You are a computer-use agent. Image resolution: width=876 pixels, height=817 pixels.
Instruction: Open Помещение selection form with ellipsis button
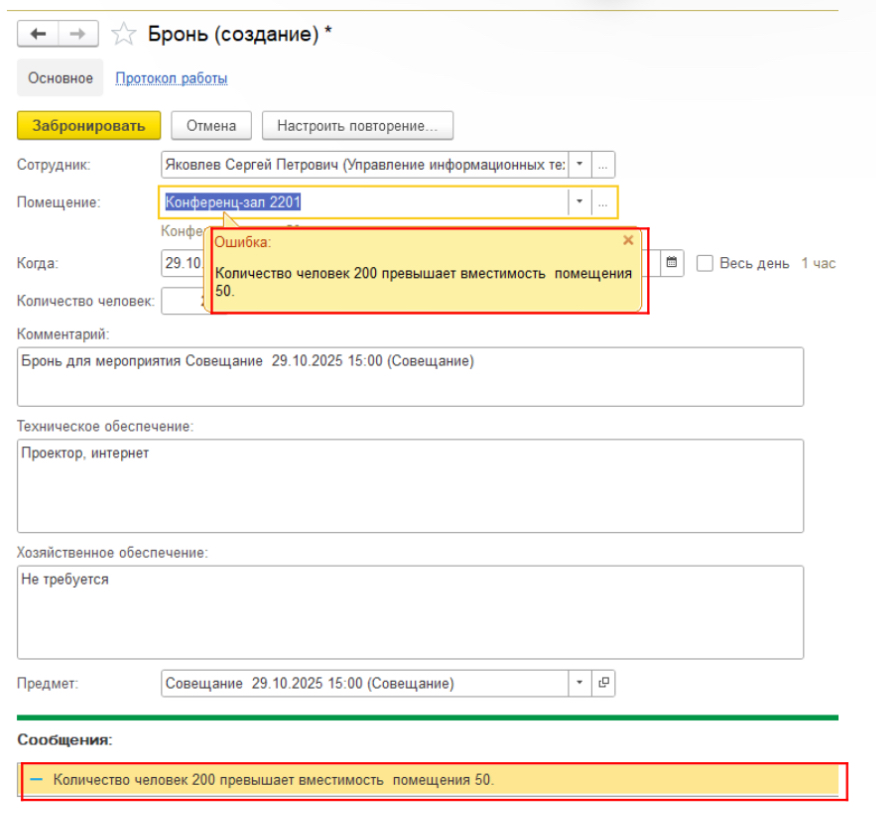click(603, 202)
